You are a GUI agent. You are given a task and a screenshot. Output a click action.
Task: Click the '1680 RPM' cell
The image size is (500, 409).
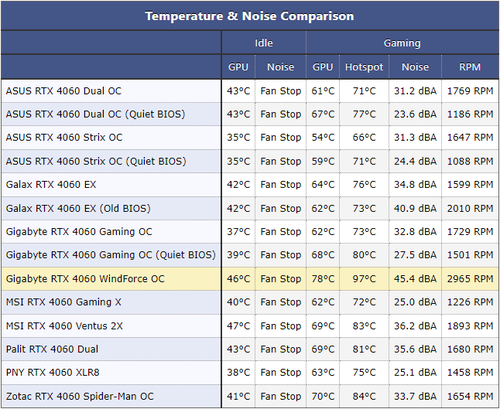470,349
